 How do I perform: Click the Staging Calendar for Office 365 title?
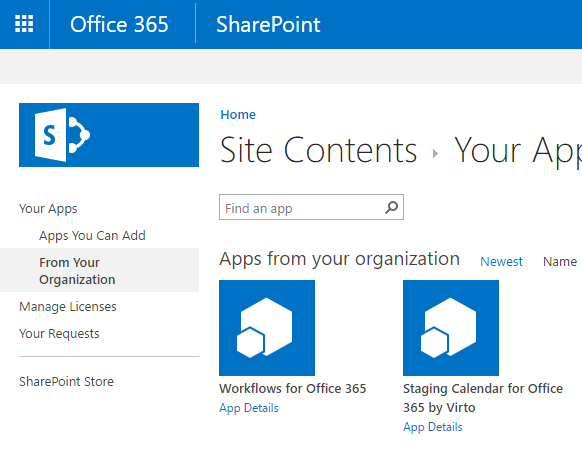pos(483,398)
